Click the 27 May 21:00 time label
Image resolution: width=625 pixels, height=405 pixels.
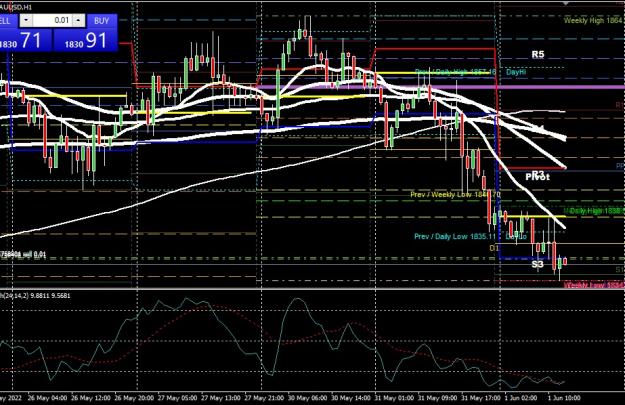(x=264, y=398)
